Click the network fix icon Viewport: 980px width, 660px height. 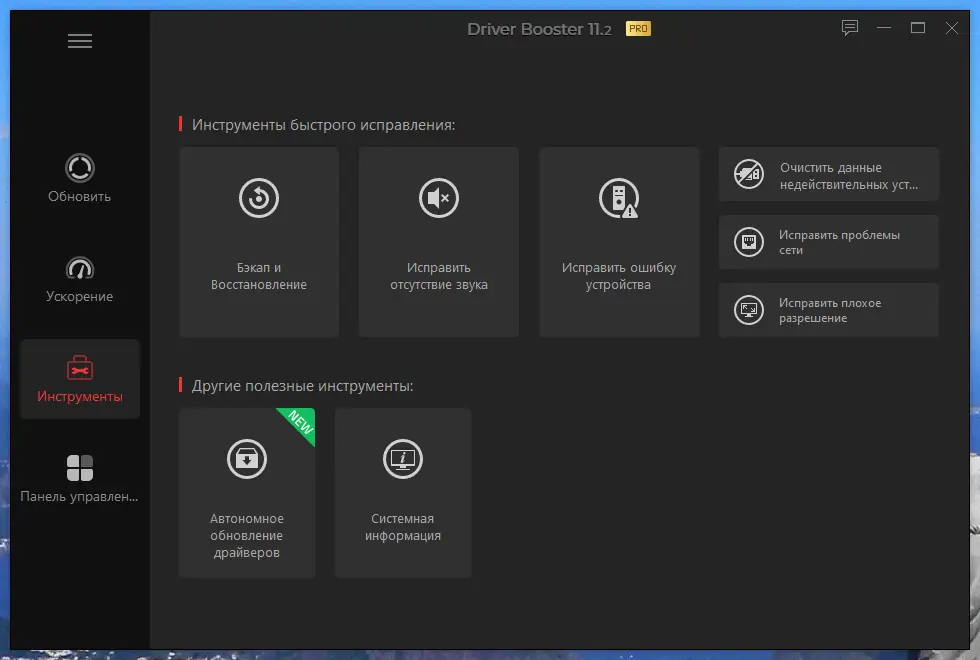(x=749, y=242)
